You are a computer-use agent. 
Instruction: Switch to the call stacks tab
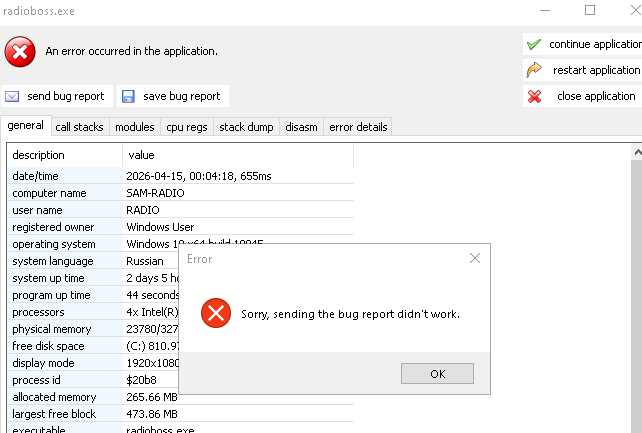[x=79, y=127]
